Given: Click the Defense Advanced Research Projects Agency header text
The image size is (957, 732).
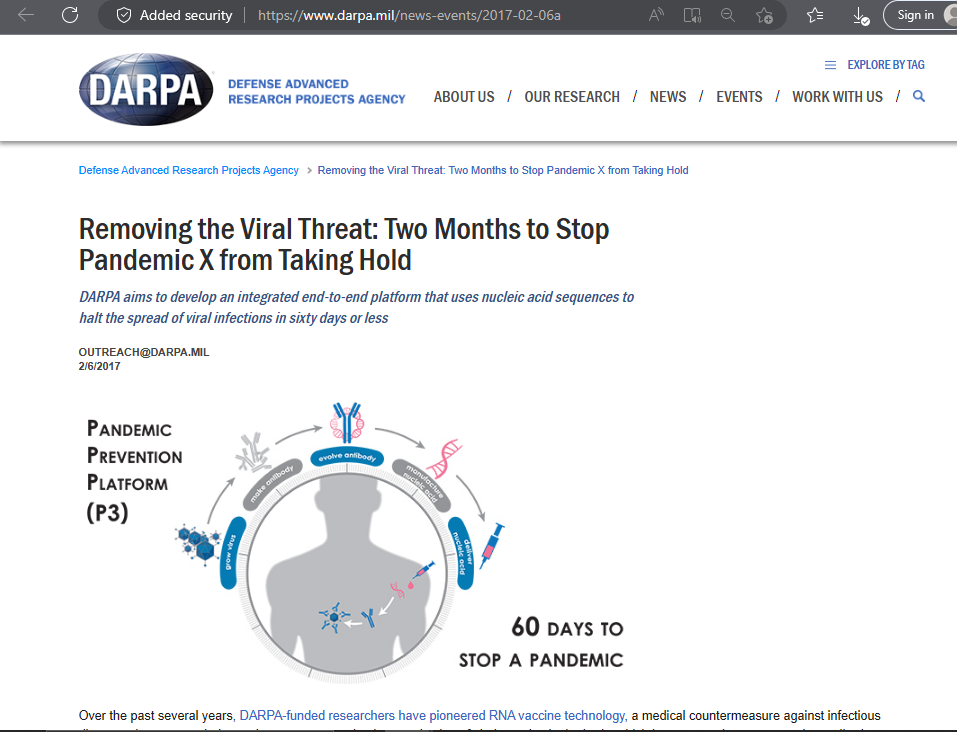Looking at the screenshot, I should [x=317, y=92].
